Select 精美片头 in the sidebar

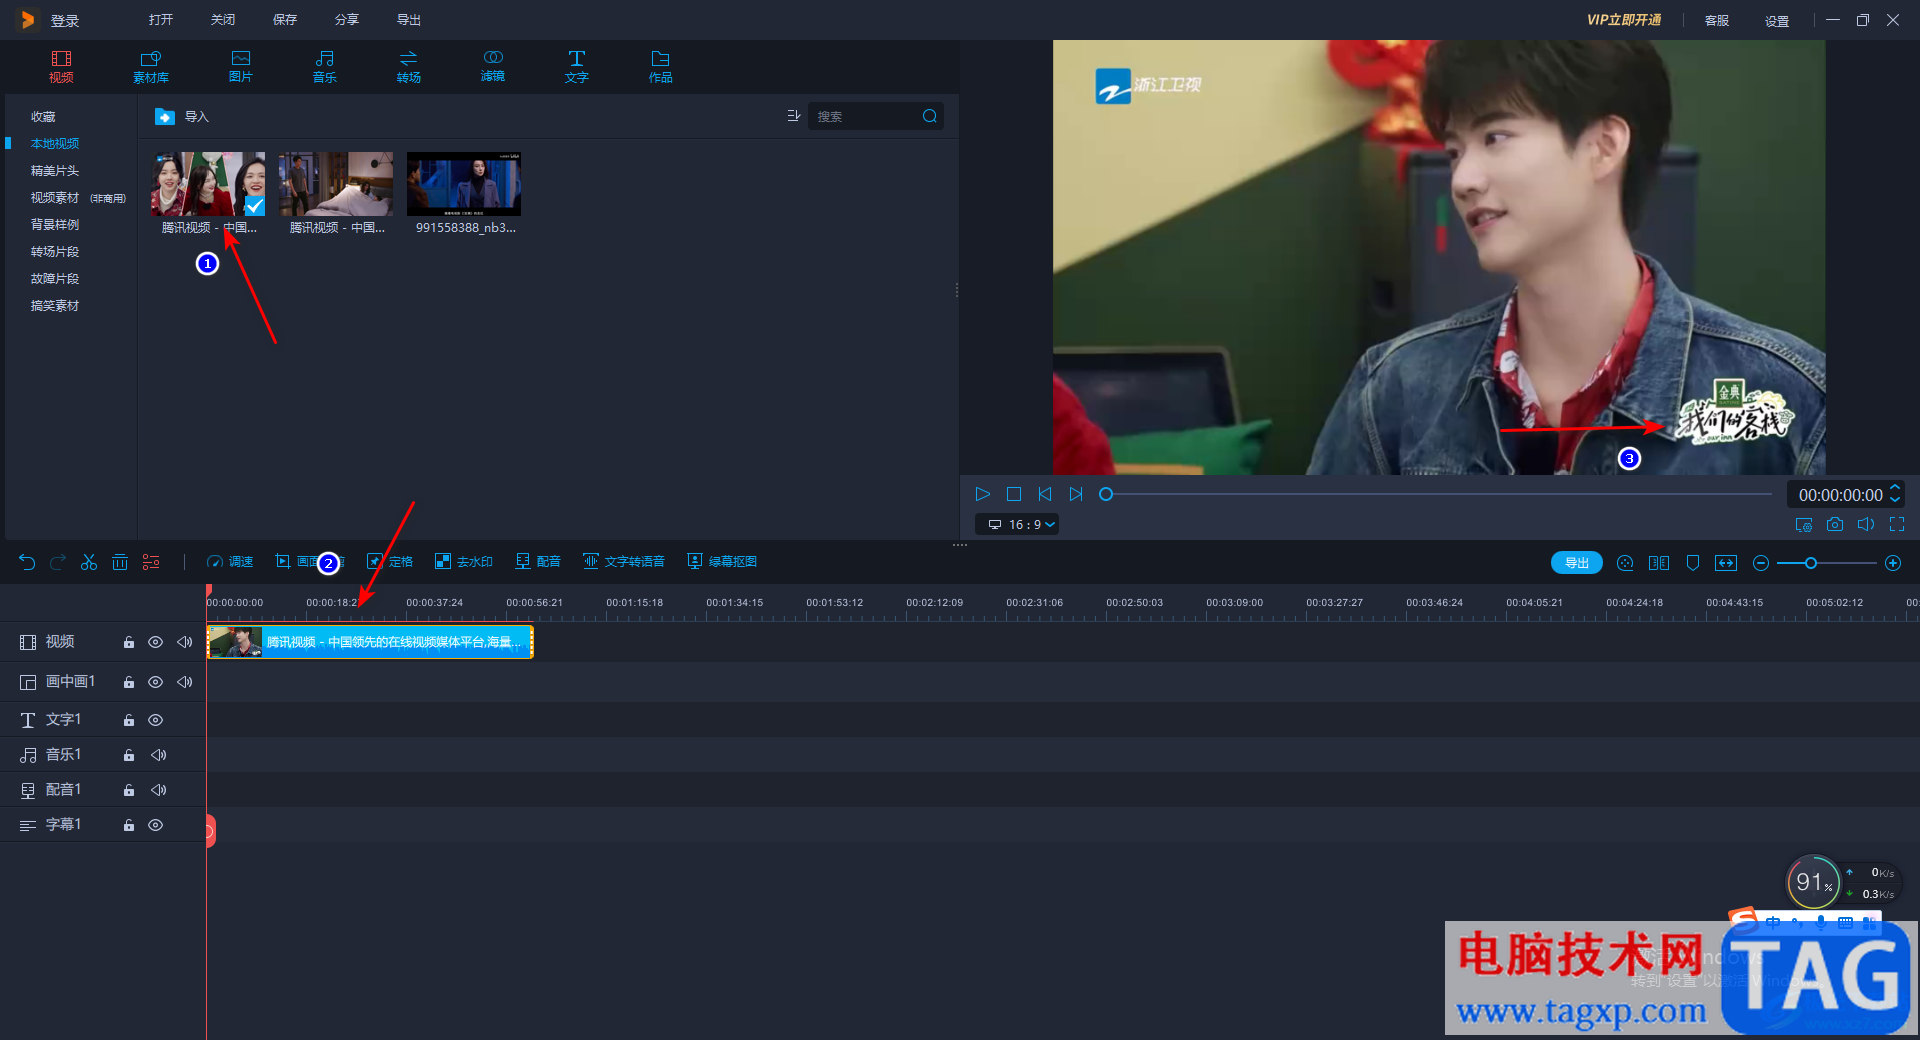[x=55, y=171]
